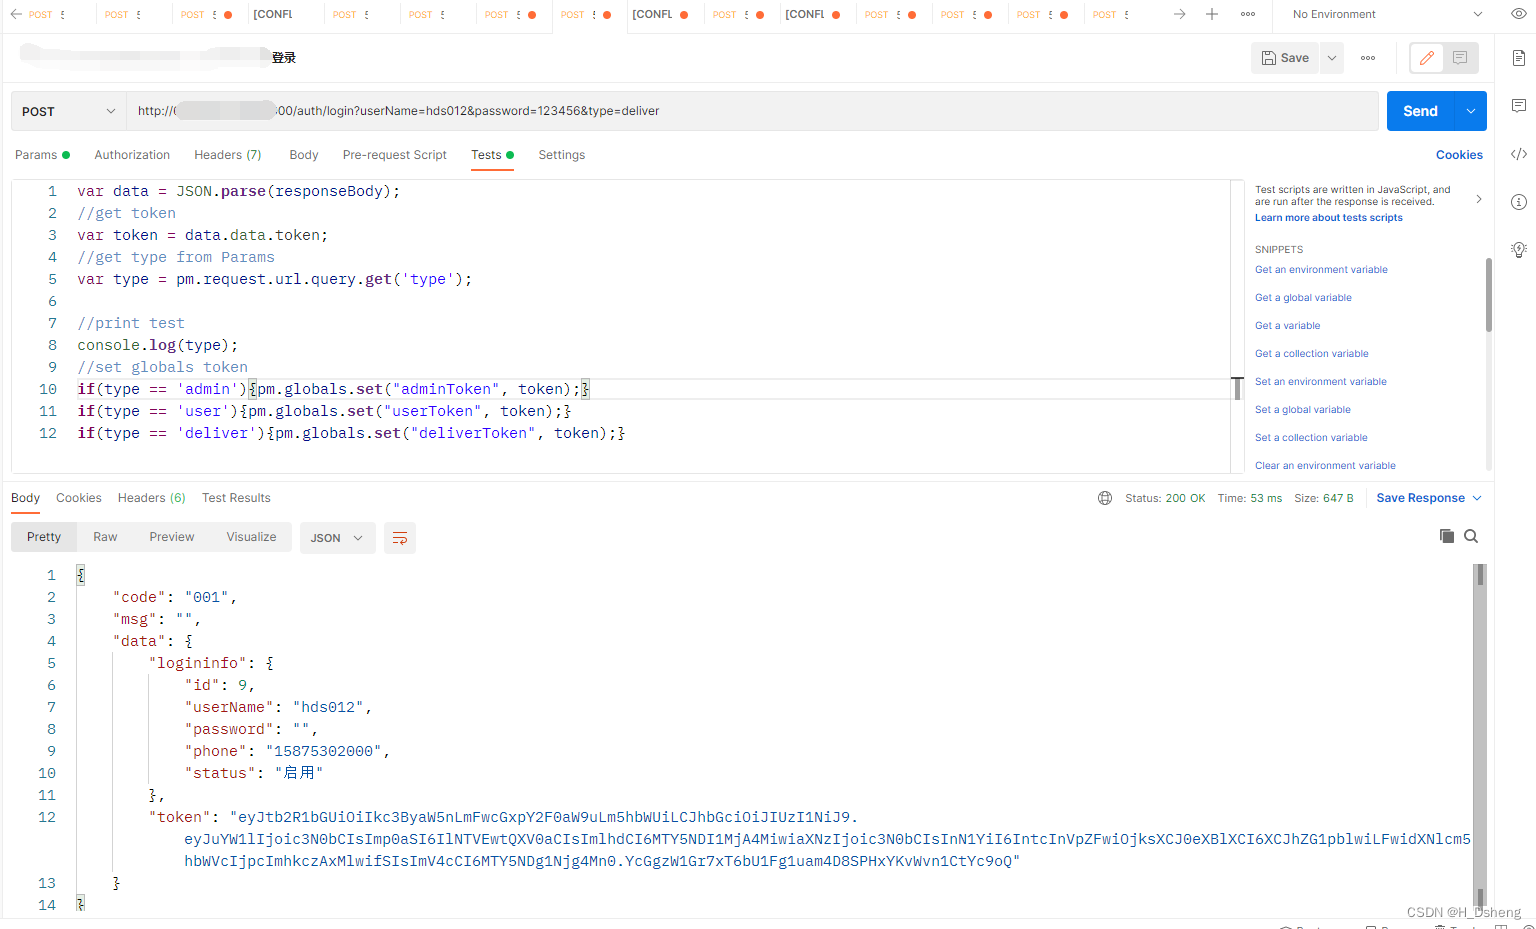The width and height of the screenshot is (1536, 929).
Task: Insert 'Set an environment variable' snippet
Action: [x=1320, y=382]
